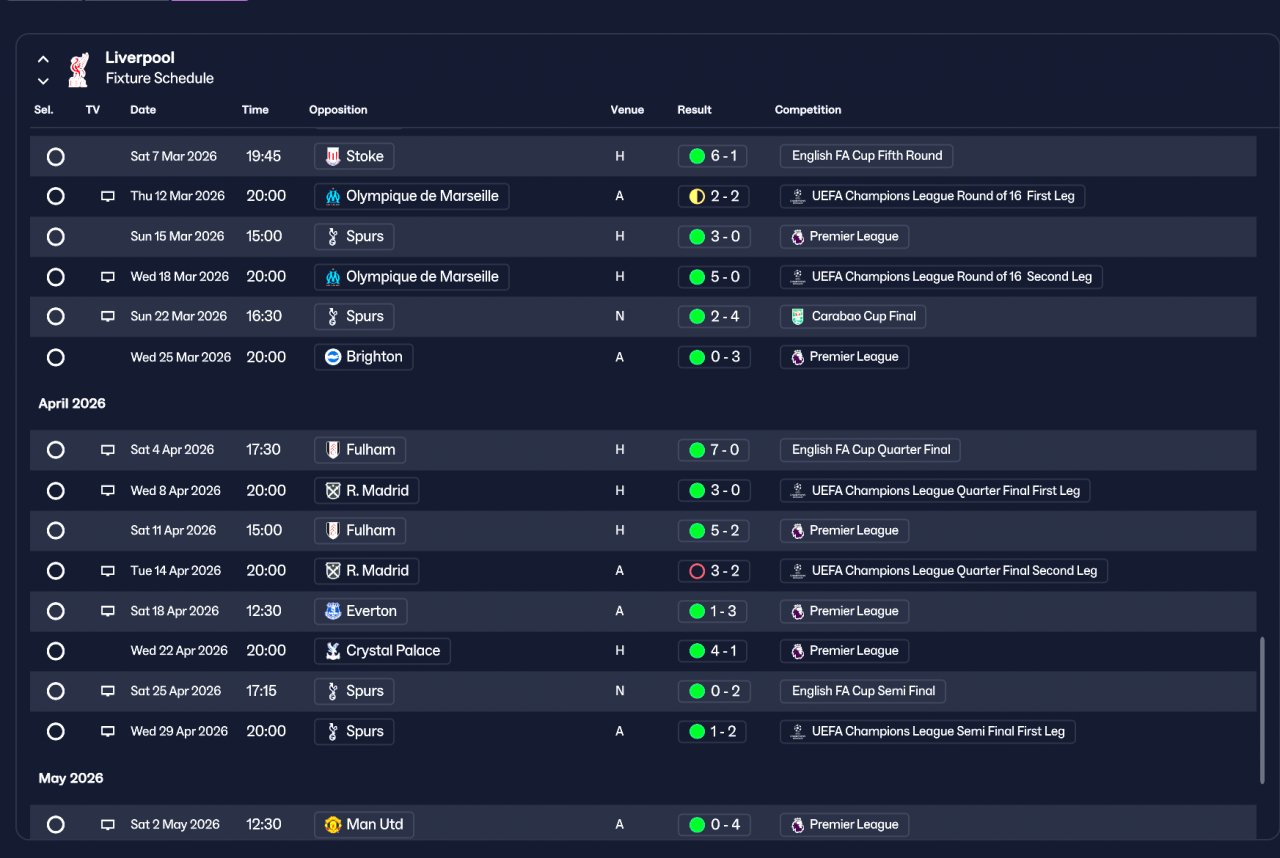The width and height of the screenshot is (1280, 858).
Task: Open the 5 - 0 Marseille result
Action: (x=713, y=277)
